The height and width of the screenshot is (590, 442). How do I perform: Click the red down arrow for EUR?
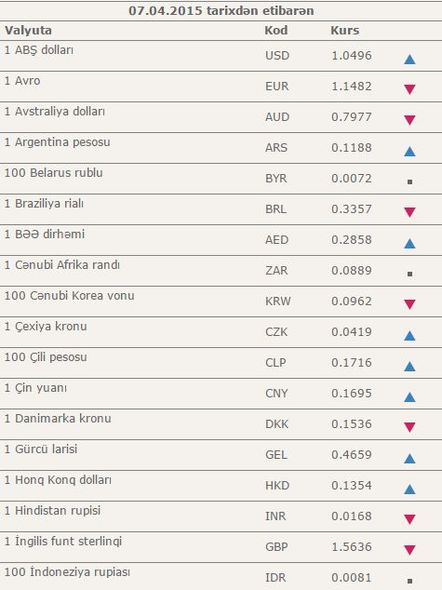click(410, 89)
